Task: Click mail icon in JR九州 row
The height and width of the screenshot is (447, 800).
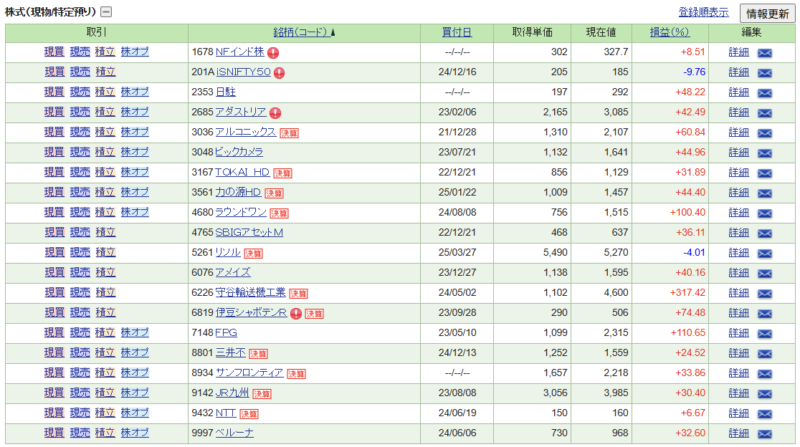Action: (x=764, y=394)
